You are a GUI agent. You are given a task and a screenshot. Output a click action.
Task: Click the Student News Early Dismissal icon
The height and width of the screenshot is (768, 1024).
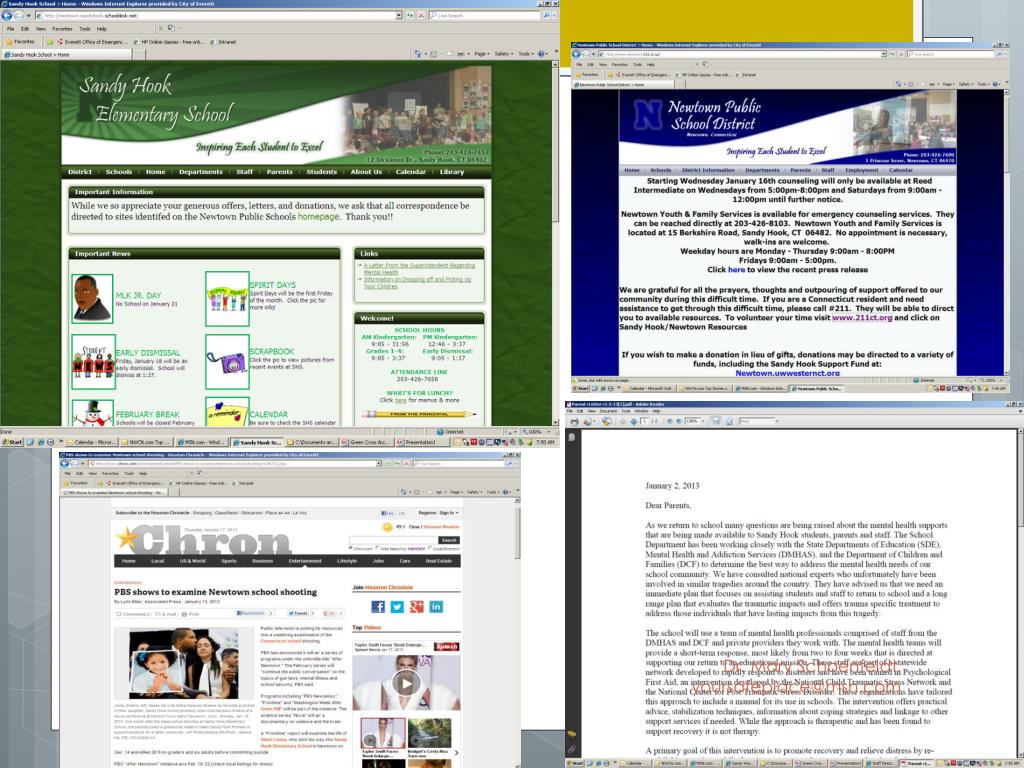(93, 362)
